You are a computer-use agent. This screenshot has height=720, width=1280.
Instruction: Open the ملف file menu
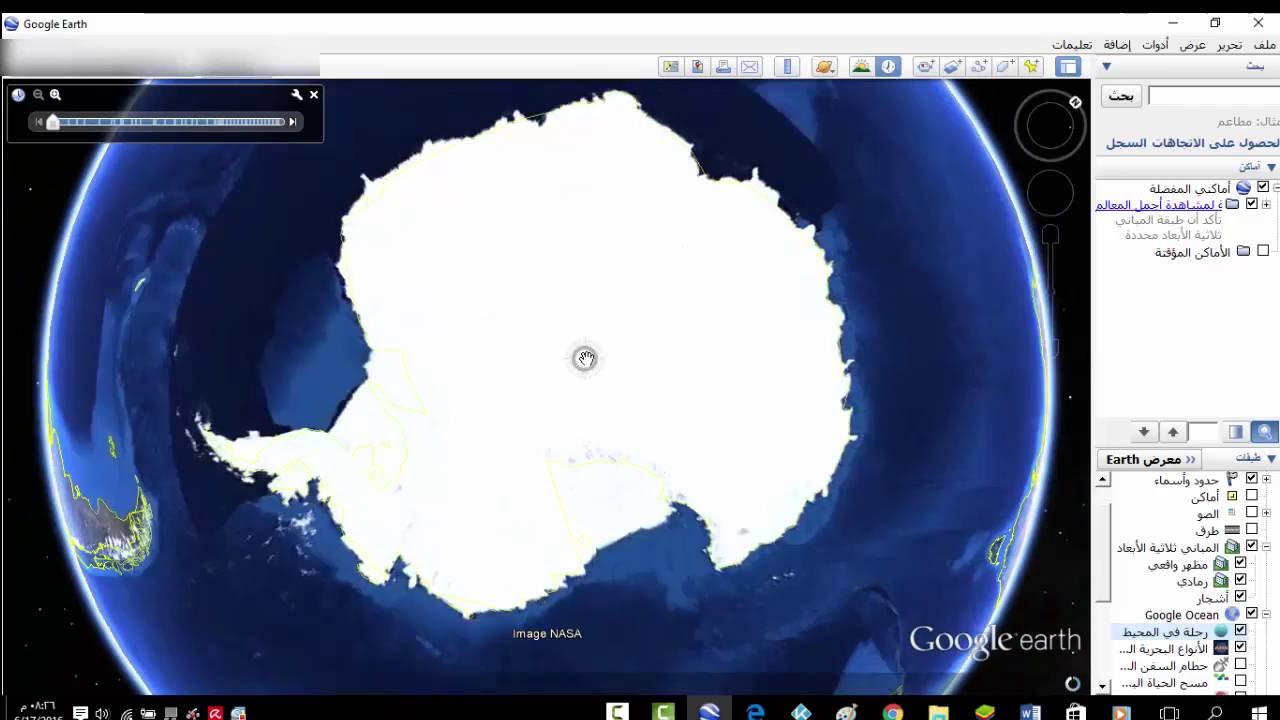(x=1265, y=45)
